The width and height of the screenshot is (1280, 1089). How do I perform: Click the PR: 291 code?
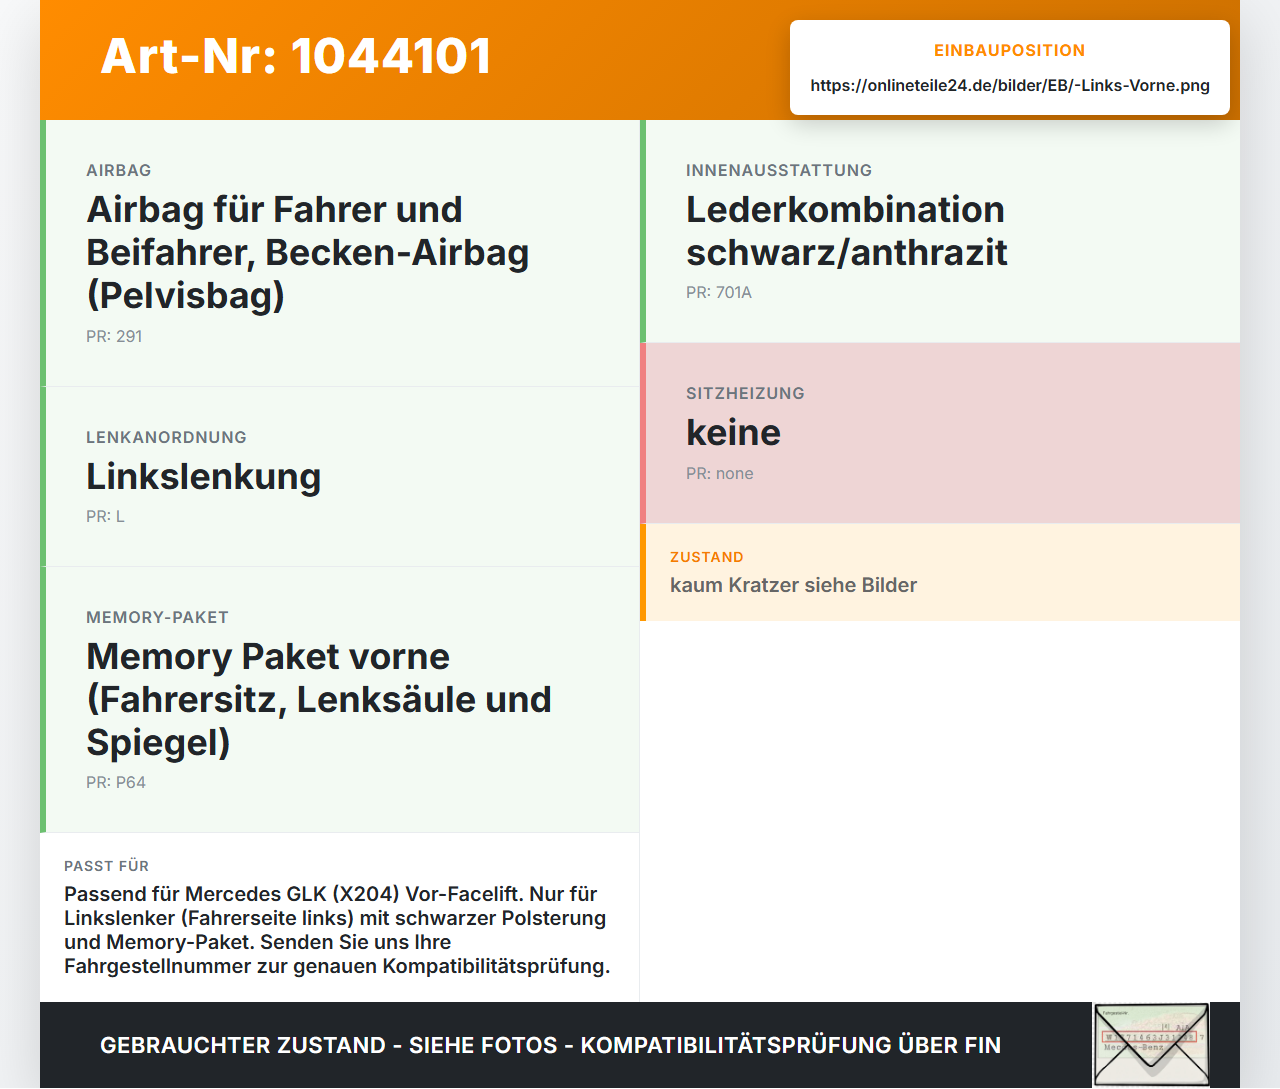tap(114, 337)
